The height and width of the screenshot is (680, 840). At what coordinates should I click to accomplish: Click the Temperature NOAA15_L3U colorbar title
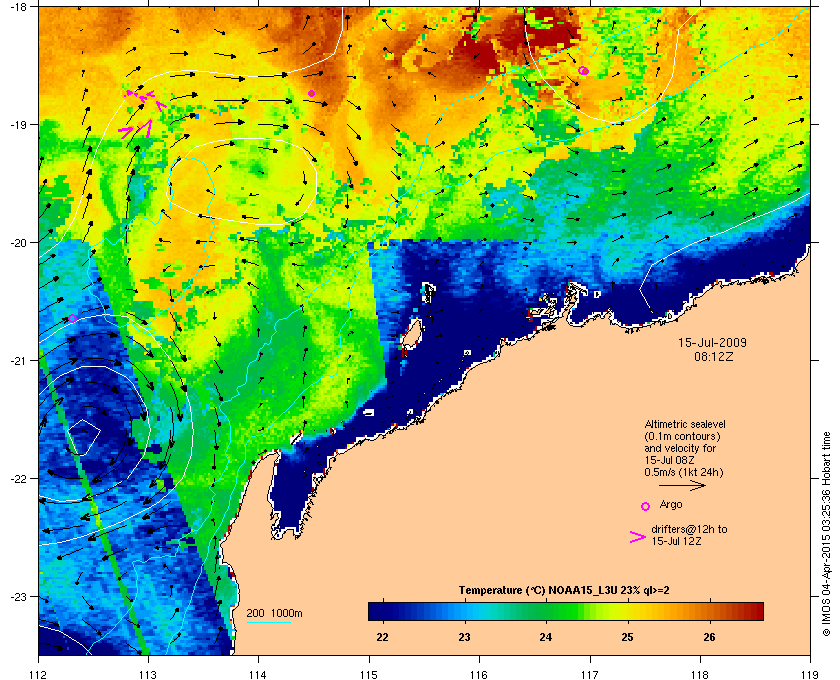coord(564,590)
